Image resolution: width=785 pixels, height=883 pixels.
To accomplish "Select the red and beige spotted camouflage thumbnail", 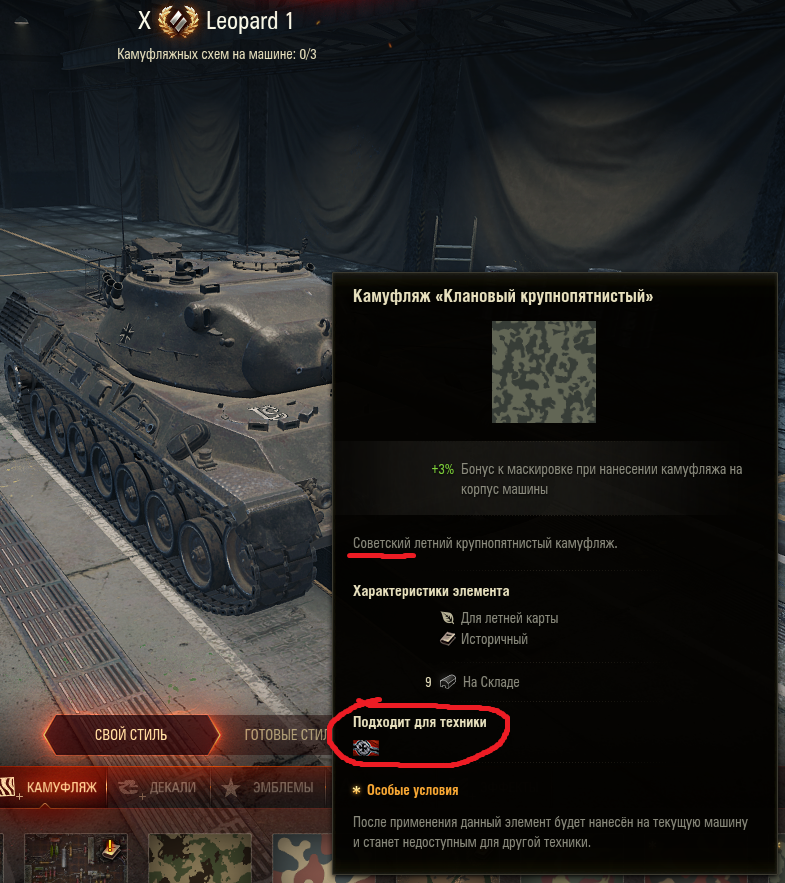I will click(303, 858).
